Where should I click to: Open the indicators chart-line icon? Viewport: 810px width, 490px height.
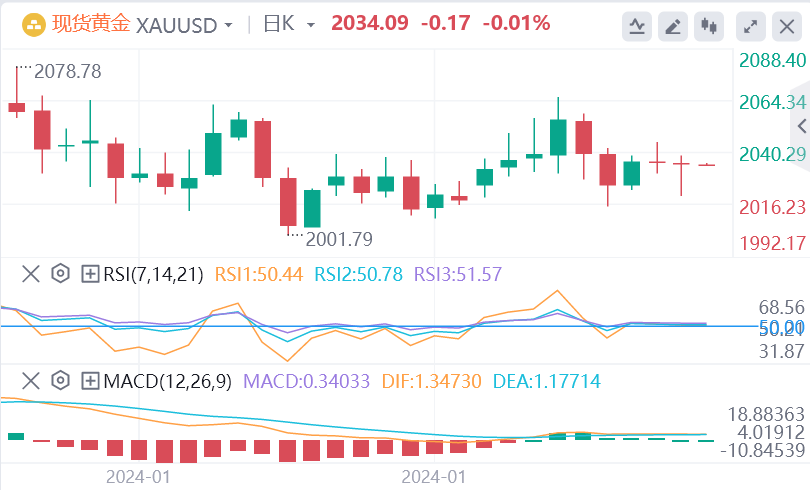click(637, 26)
